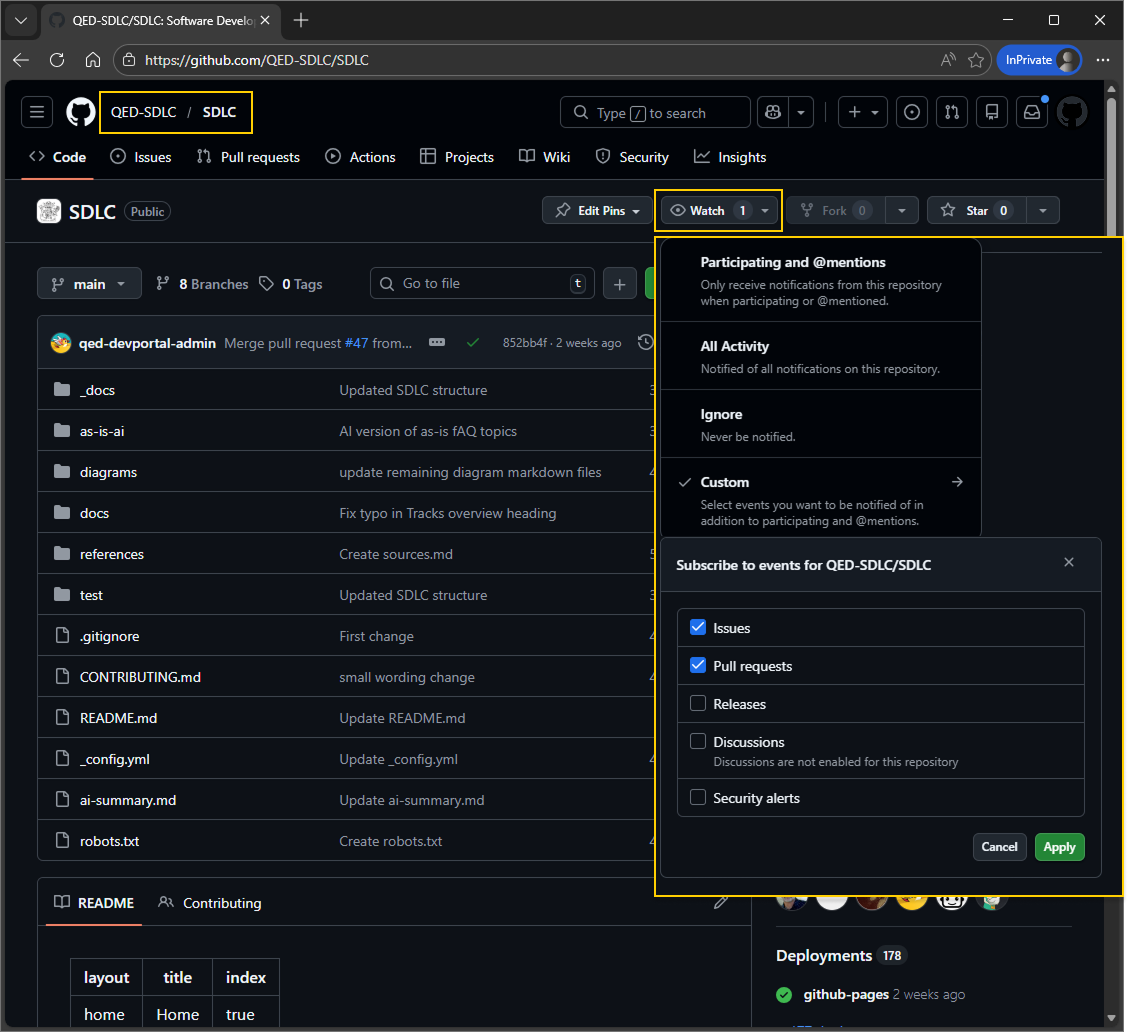Open the global Issues icon in the header
1128x1032 pixels.
coord(911,112)
